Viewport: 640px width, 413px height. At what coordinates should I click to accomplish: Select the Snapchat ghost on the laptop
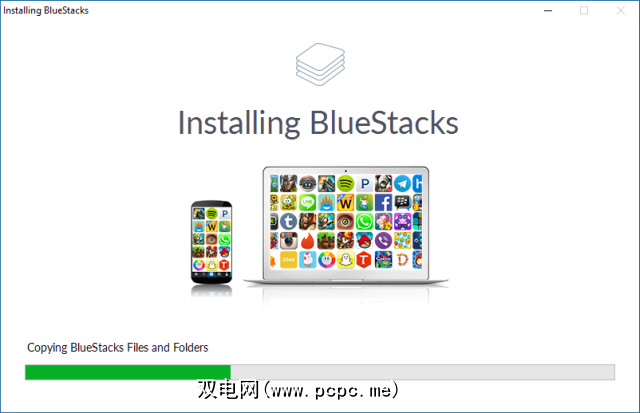pyautogui.click(x=345, y=260)
